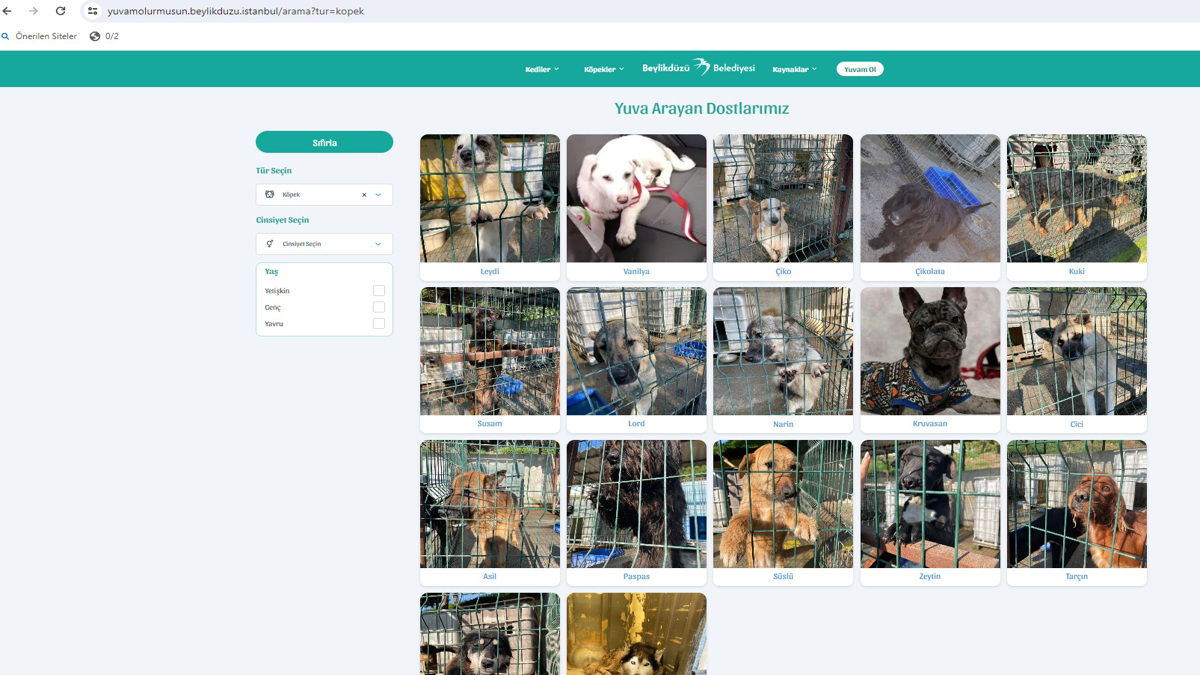Click the name label Zeytin
The height and width of the screenshot is (675, 1200).
coord(930,577)
